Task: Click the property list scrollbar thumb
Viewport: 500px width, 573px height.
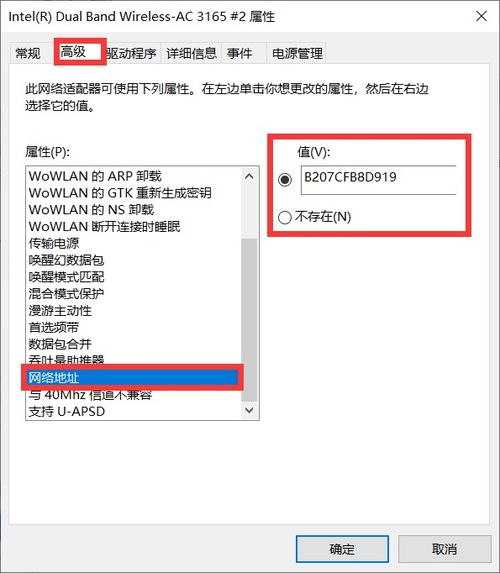Action: (249, 320)
